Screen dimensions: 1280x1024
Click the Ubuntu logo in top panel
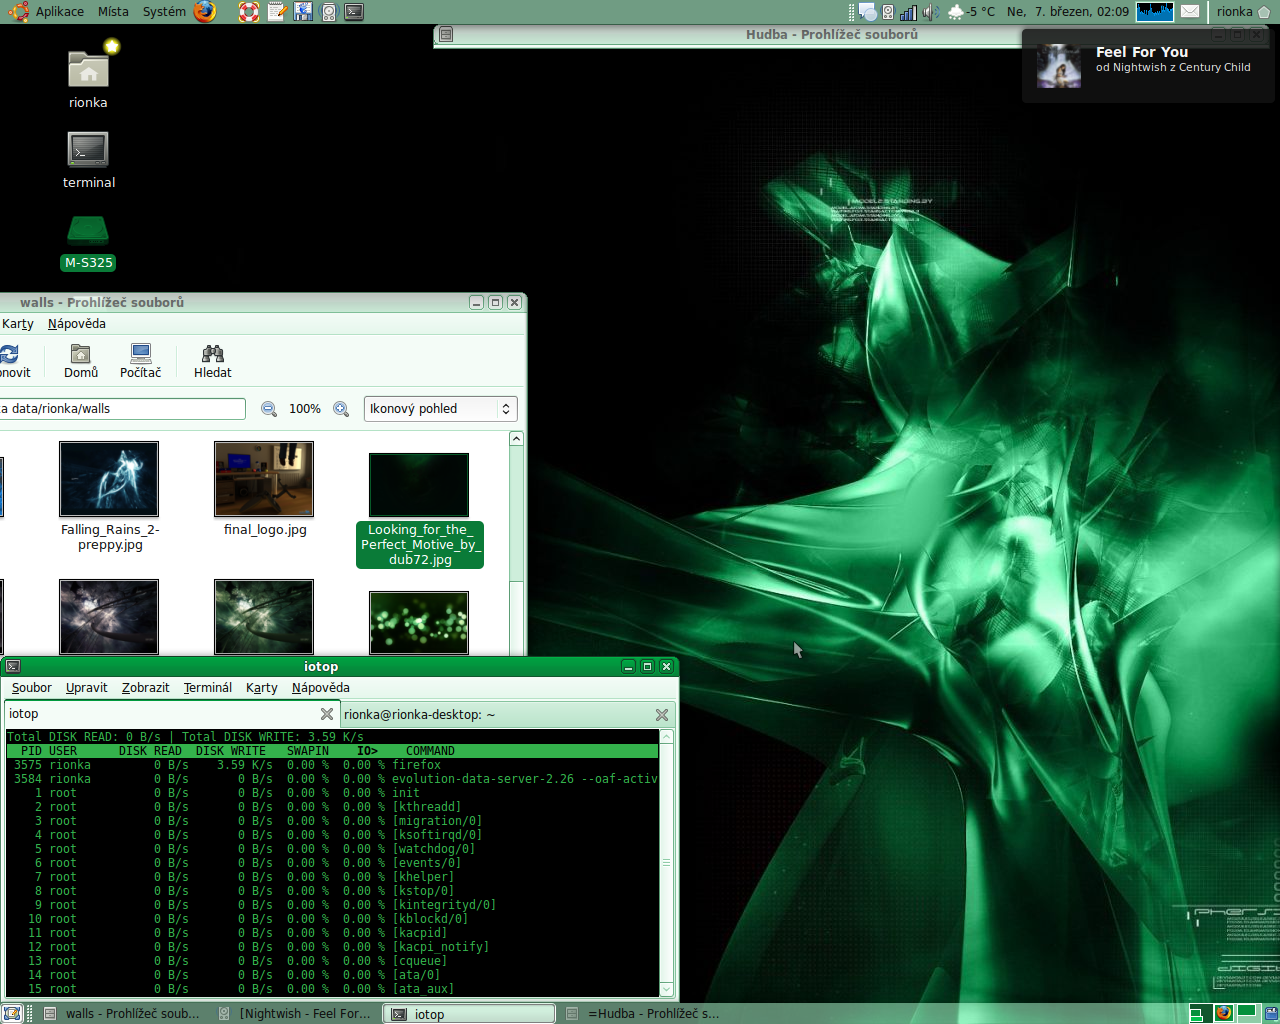tap(18, 12)
